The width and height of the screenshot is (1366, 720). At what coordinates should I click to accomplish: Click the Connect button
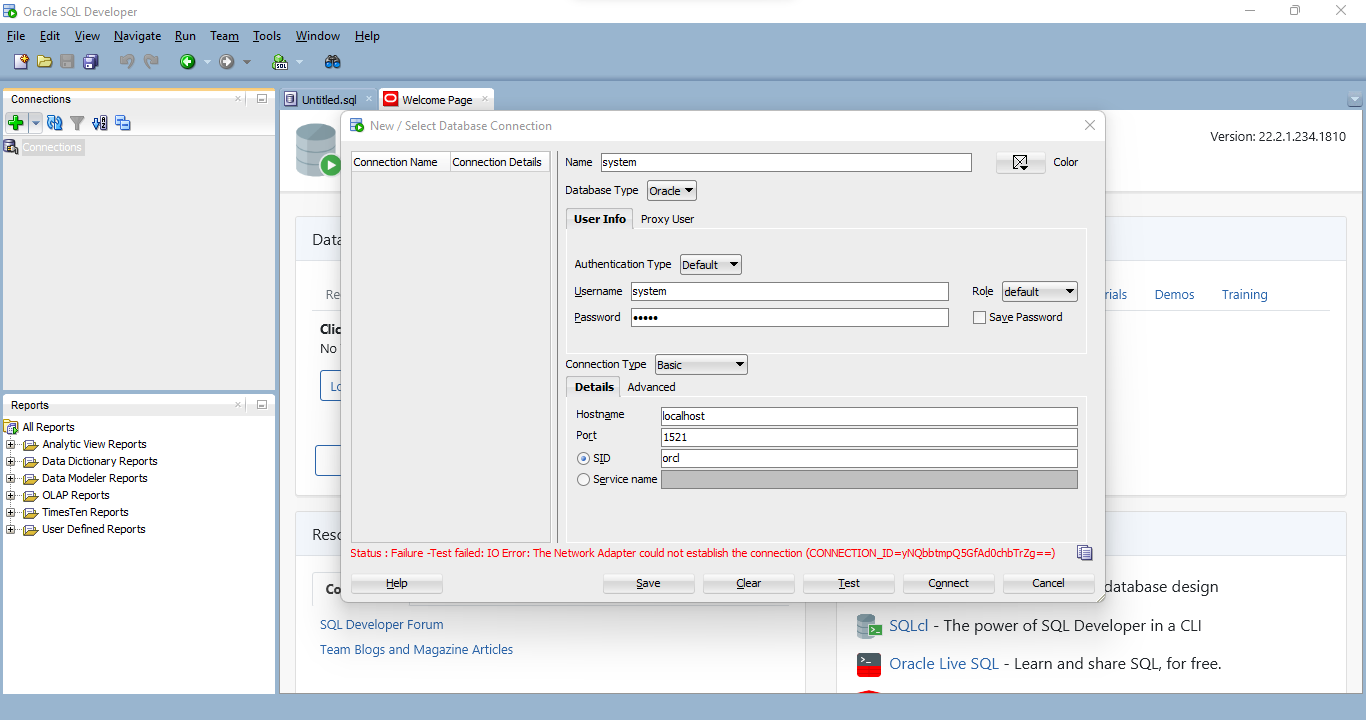(949, 583)
